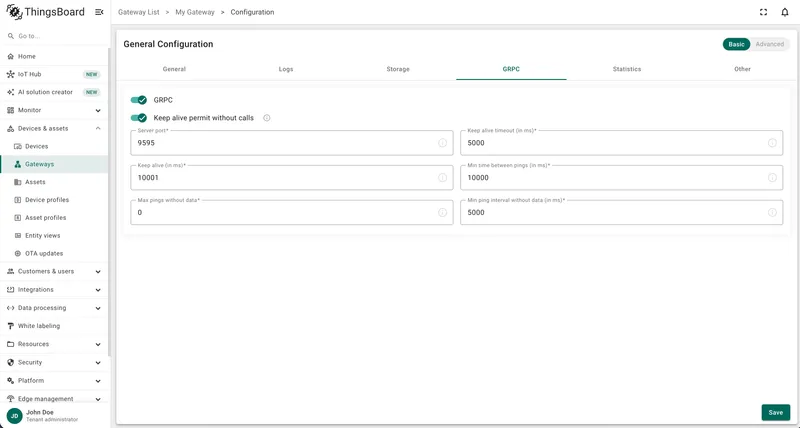Screen dimensions: 800x428
Task: Open the Logs tab
Action: click(x=286, y=69)
